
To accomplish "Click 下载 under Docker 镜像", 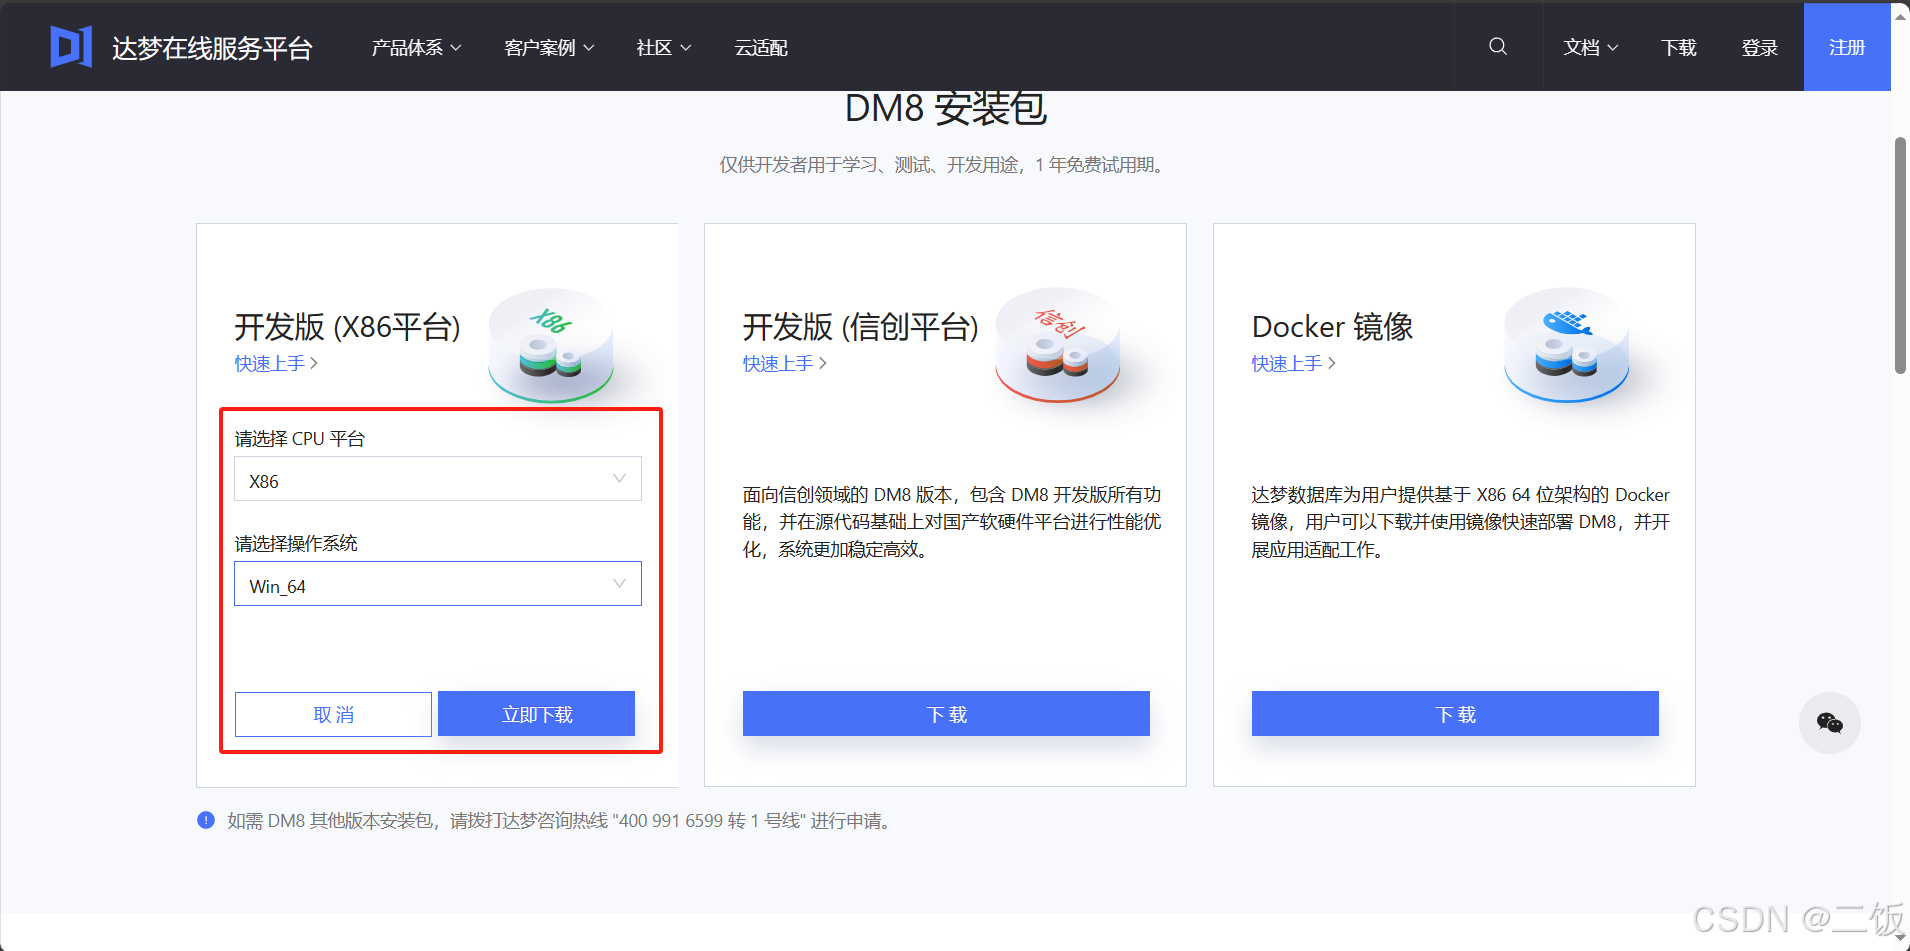I will [1455, 714].
